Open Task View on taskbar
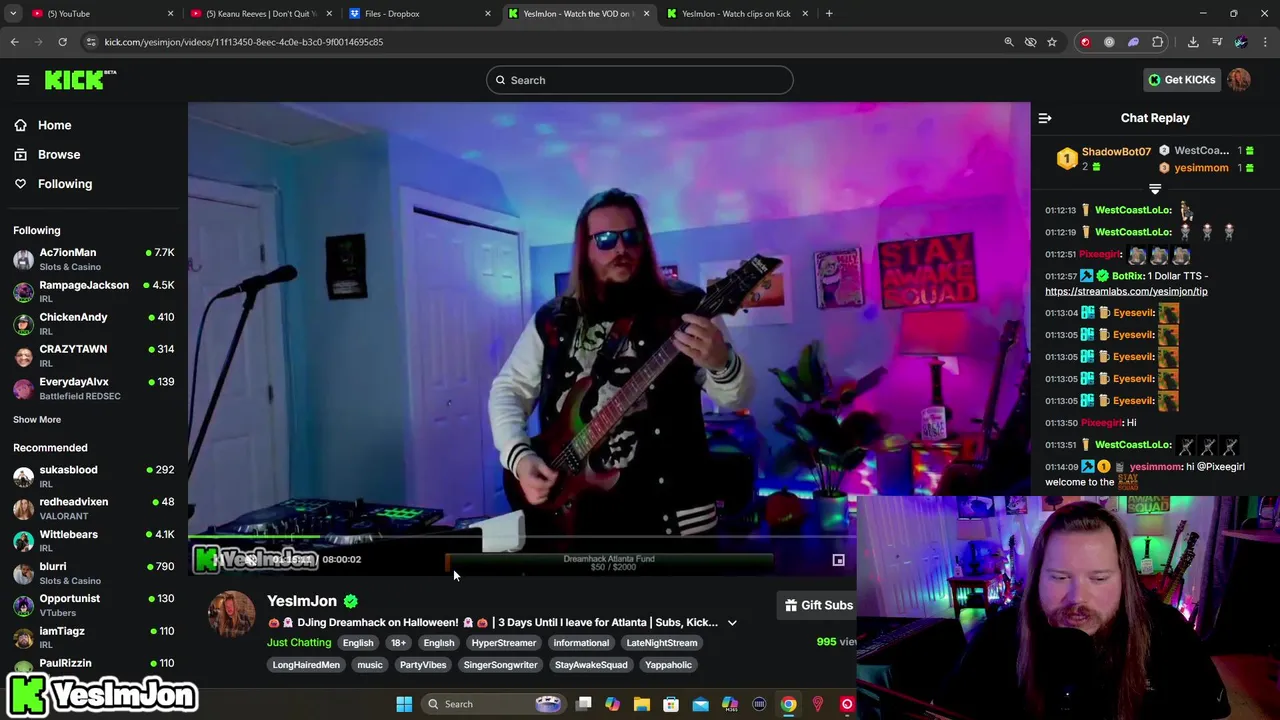The width and height of the screenshot is (1280, 720). [584, 704]
